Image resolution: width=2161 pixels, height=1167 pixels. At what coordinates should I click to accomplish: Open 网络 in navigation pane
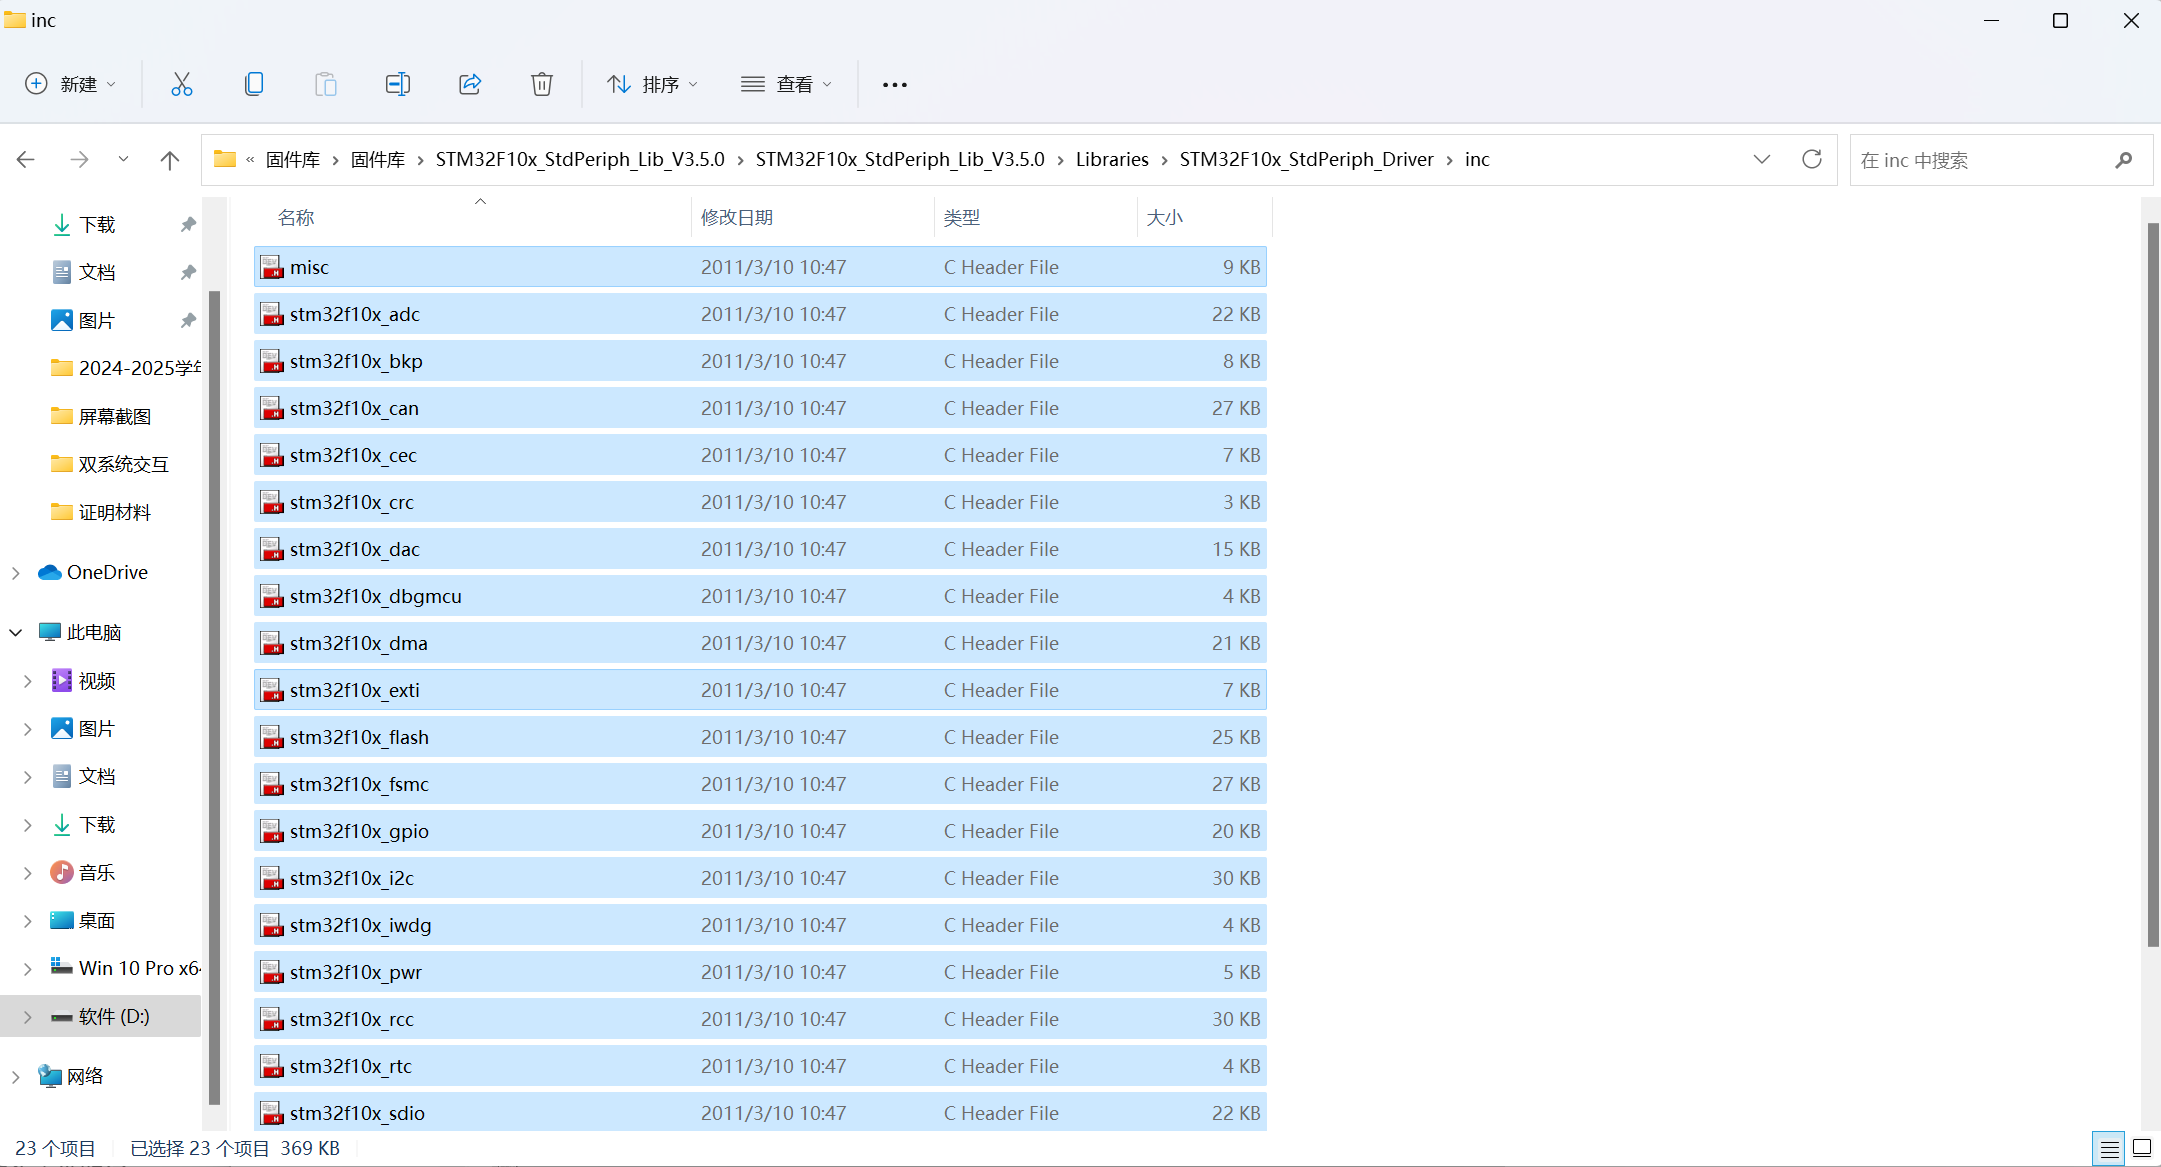click(71, 1076)
